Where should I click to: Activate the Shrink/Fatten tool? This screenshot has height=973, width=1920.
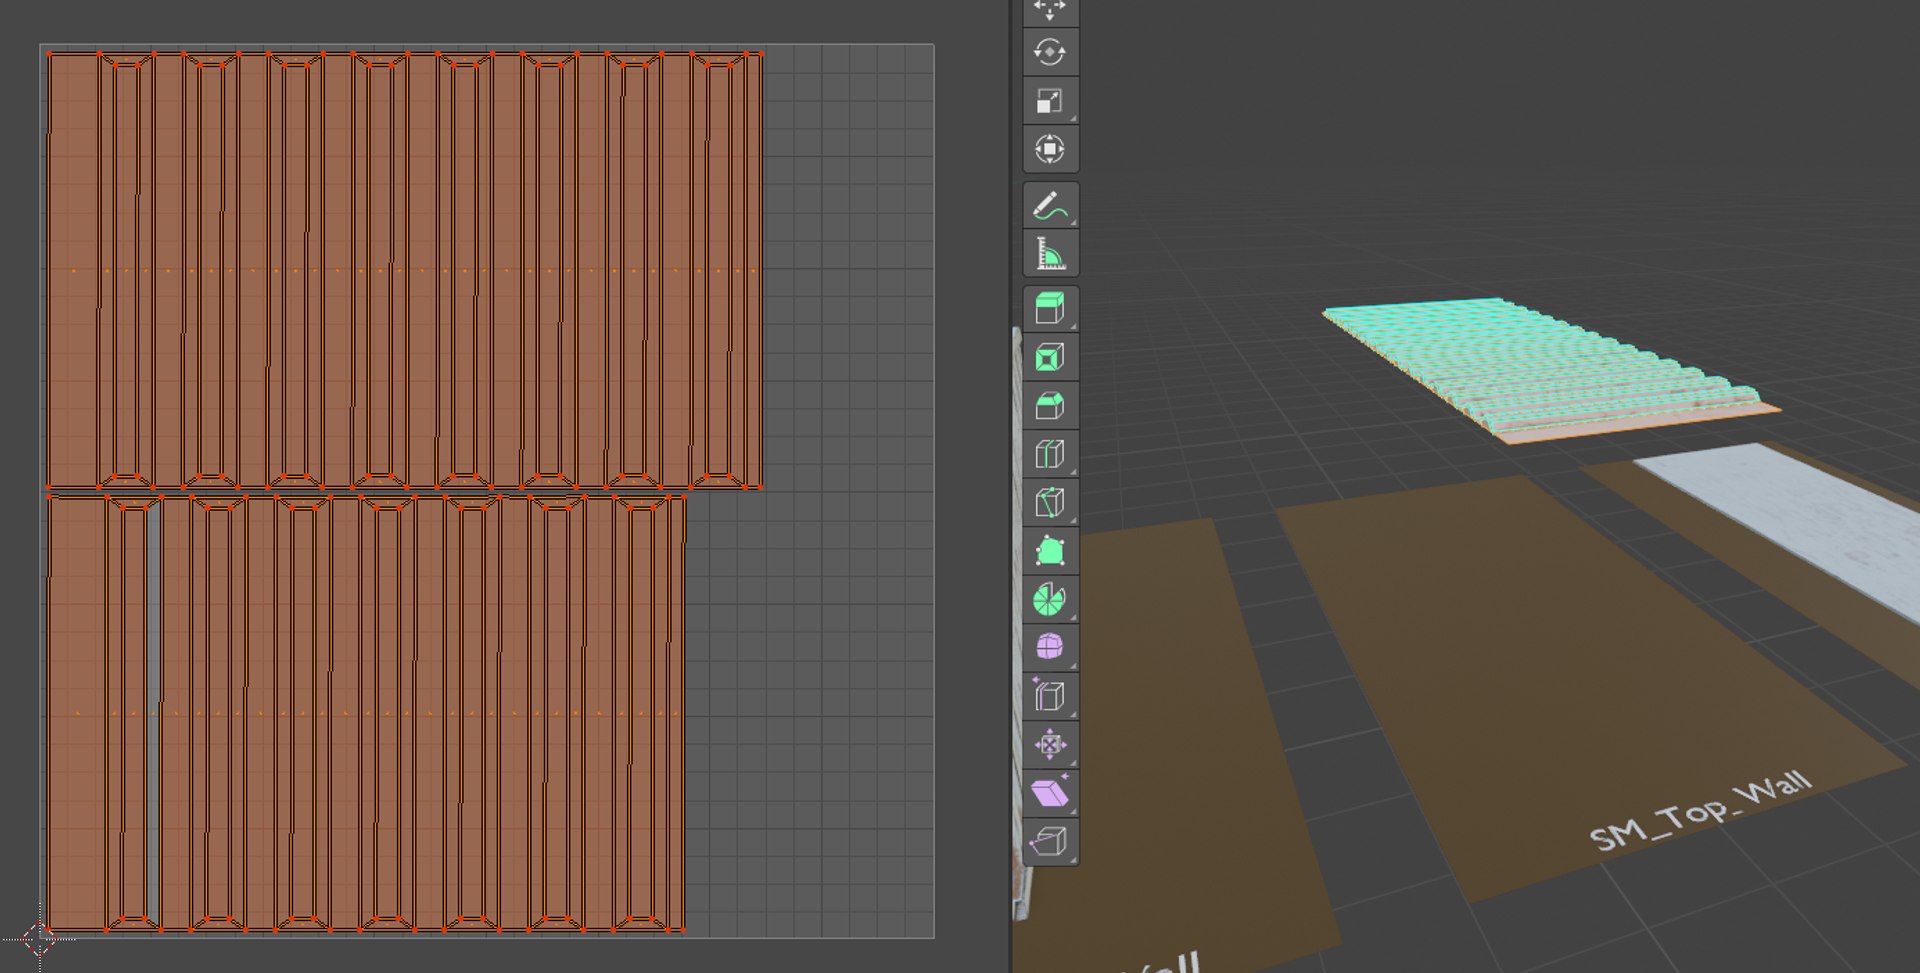tap(1050, 744)
